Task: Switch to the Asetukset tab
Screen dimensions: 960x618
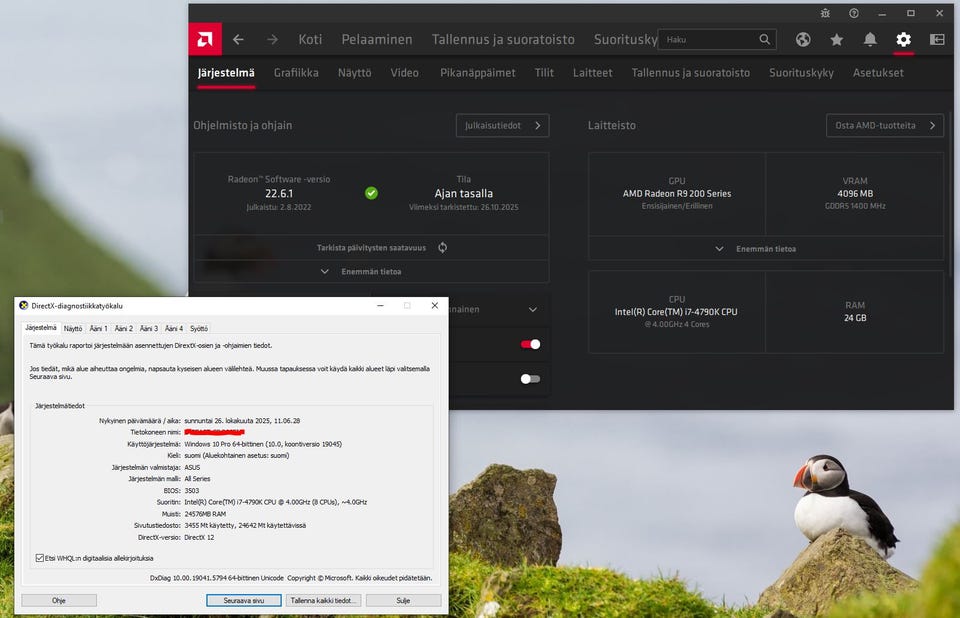Action: point(878,73)
